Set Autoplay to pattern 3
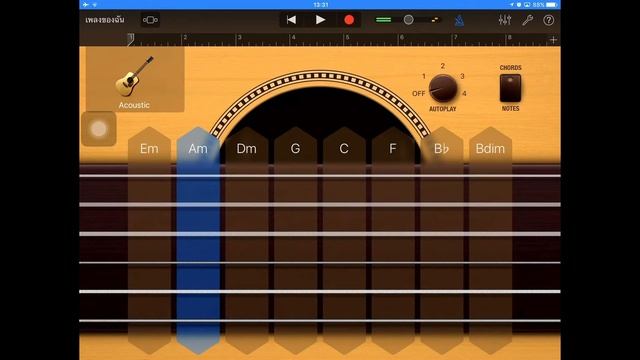The image size is (640, 360). tap(462, 76)
